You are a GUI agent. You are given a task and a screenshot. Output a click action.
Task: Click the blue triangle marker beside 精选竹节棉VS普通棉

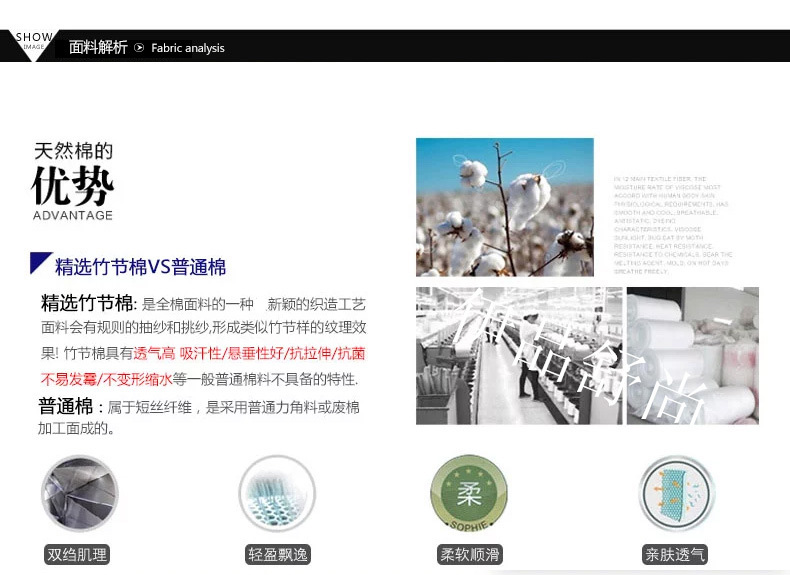click(40, 264)
